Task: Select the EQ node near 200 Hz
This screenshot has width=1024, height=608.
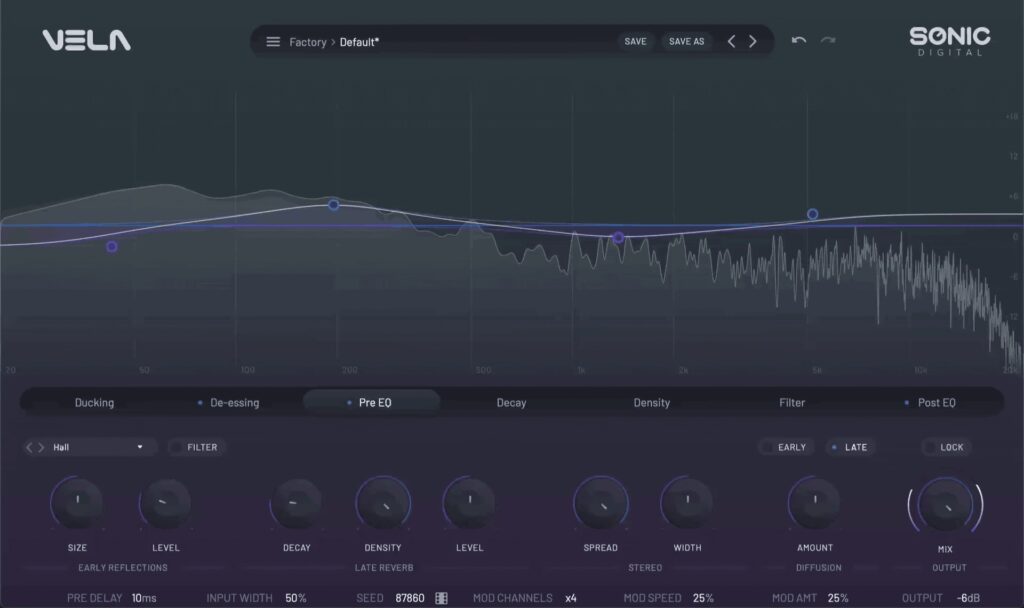Action: pyautogui.click(x=334, y=205)
